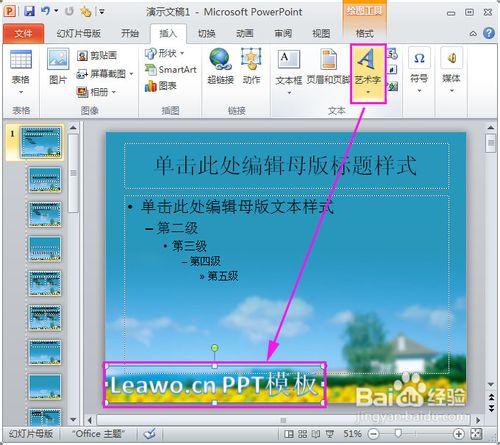
Task: Click horizontal scrollbar right arrow
Action: (x=478, y=420)
